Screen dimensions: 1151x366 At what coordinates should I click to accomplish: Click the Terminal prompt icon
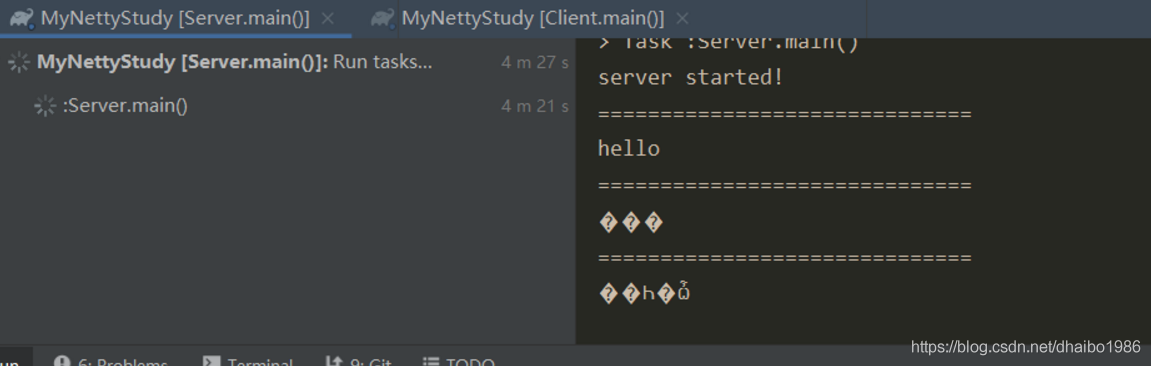tap(211, 362)
